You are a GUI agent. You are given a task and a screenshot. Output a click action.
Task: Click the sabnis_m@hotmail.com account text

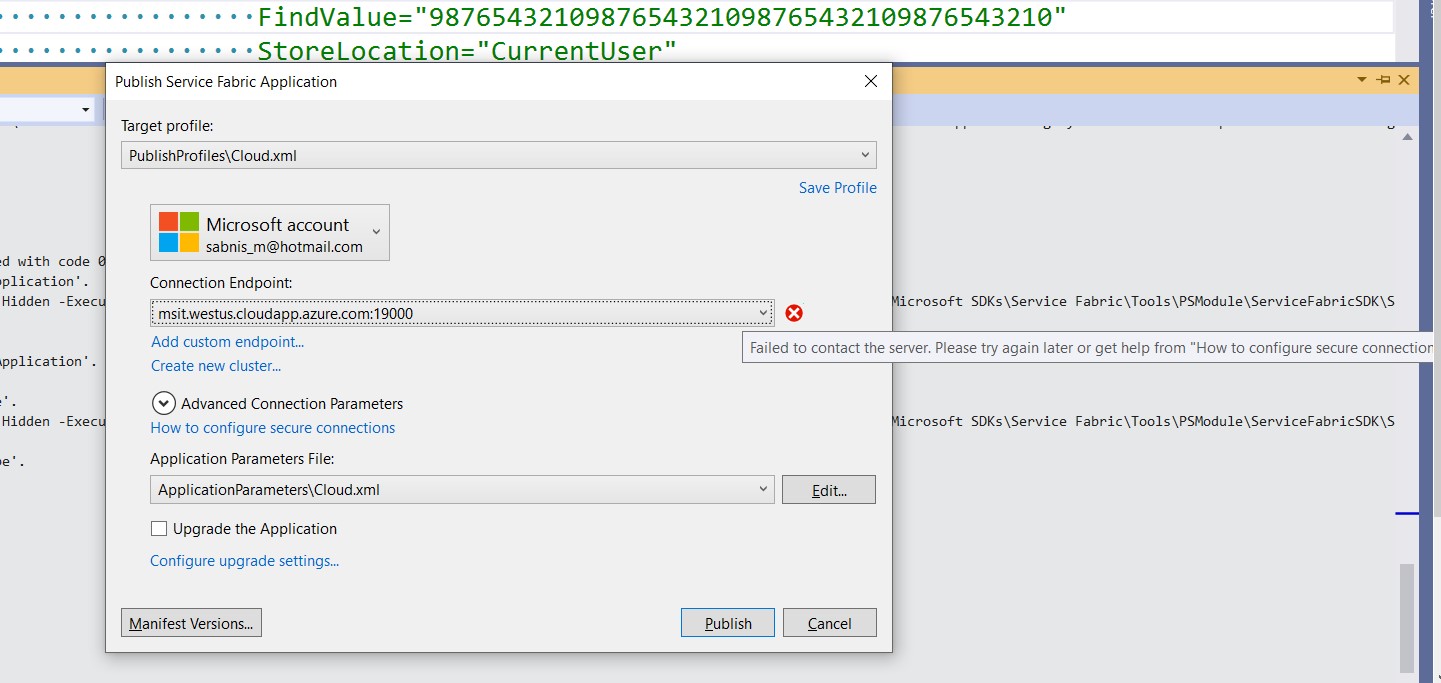click(284, 247)
